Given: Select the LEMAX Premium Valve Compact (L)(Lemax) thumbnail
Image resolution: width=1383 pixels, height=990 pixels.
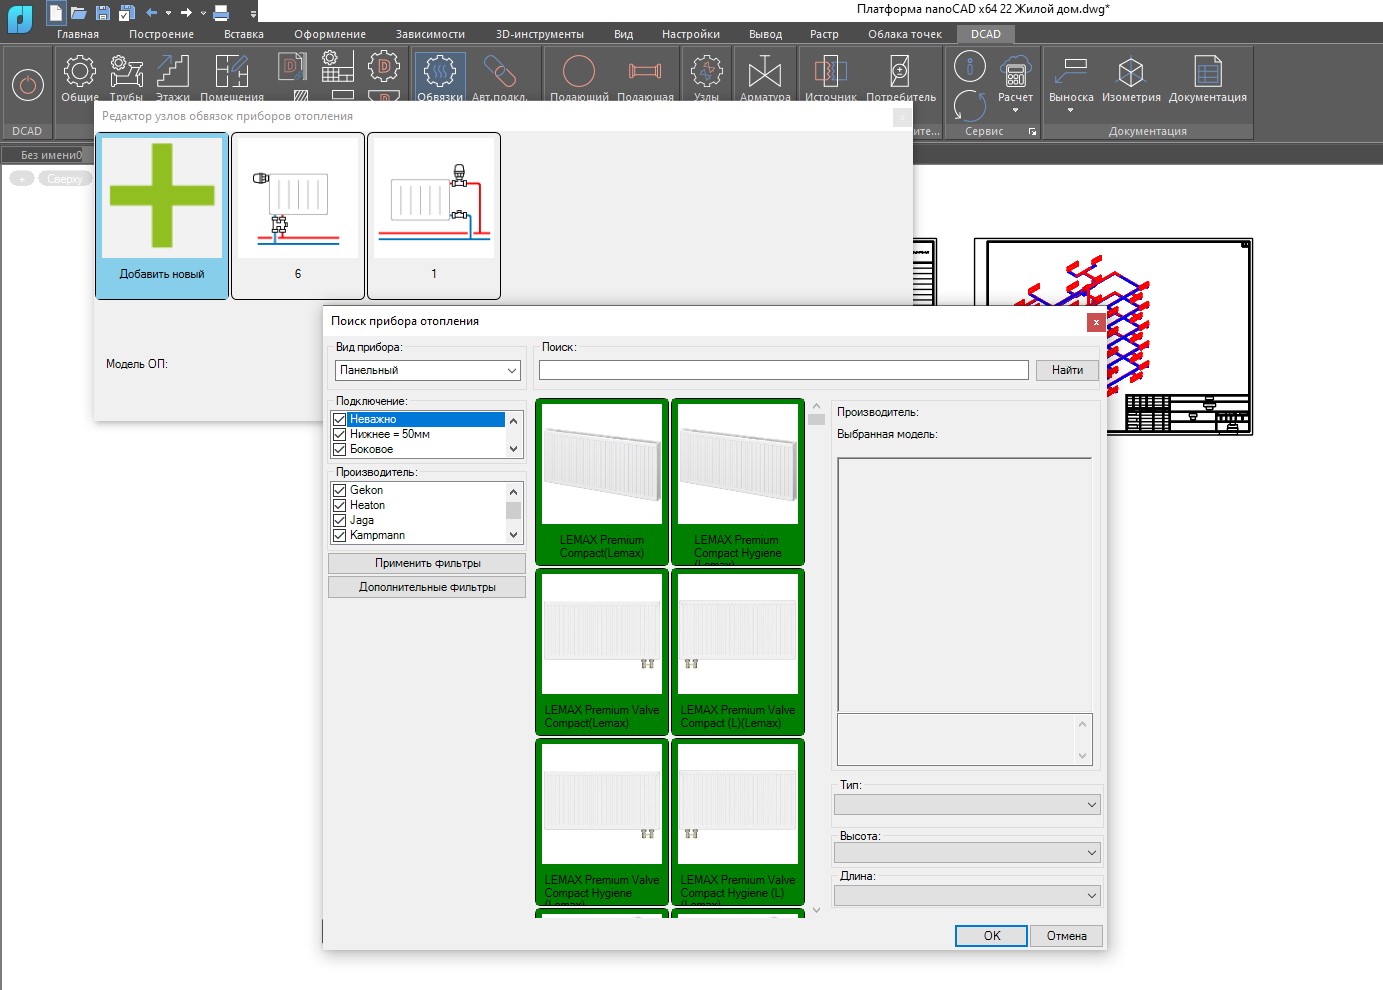Looking at the screenshot, I should click(738, 652).
